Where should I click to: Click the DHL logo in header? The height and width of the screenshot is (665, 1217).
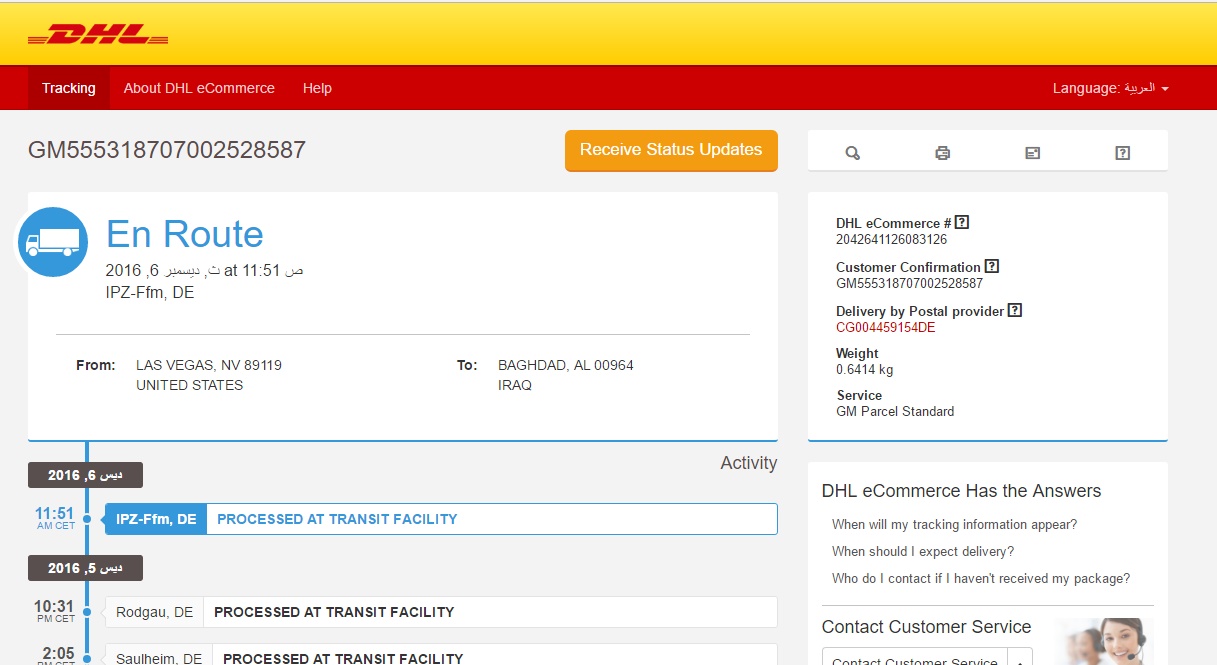[98, 35]
